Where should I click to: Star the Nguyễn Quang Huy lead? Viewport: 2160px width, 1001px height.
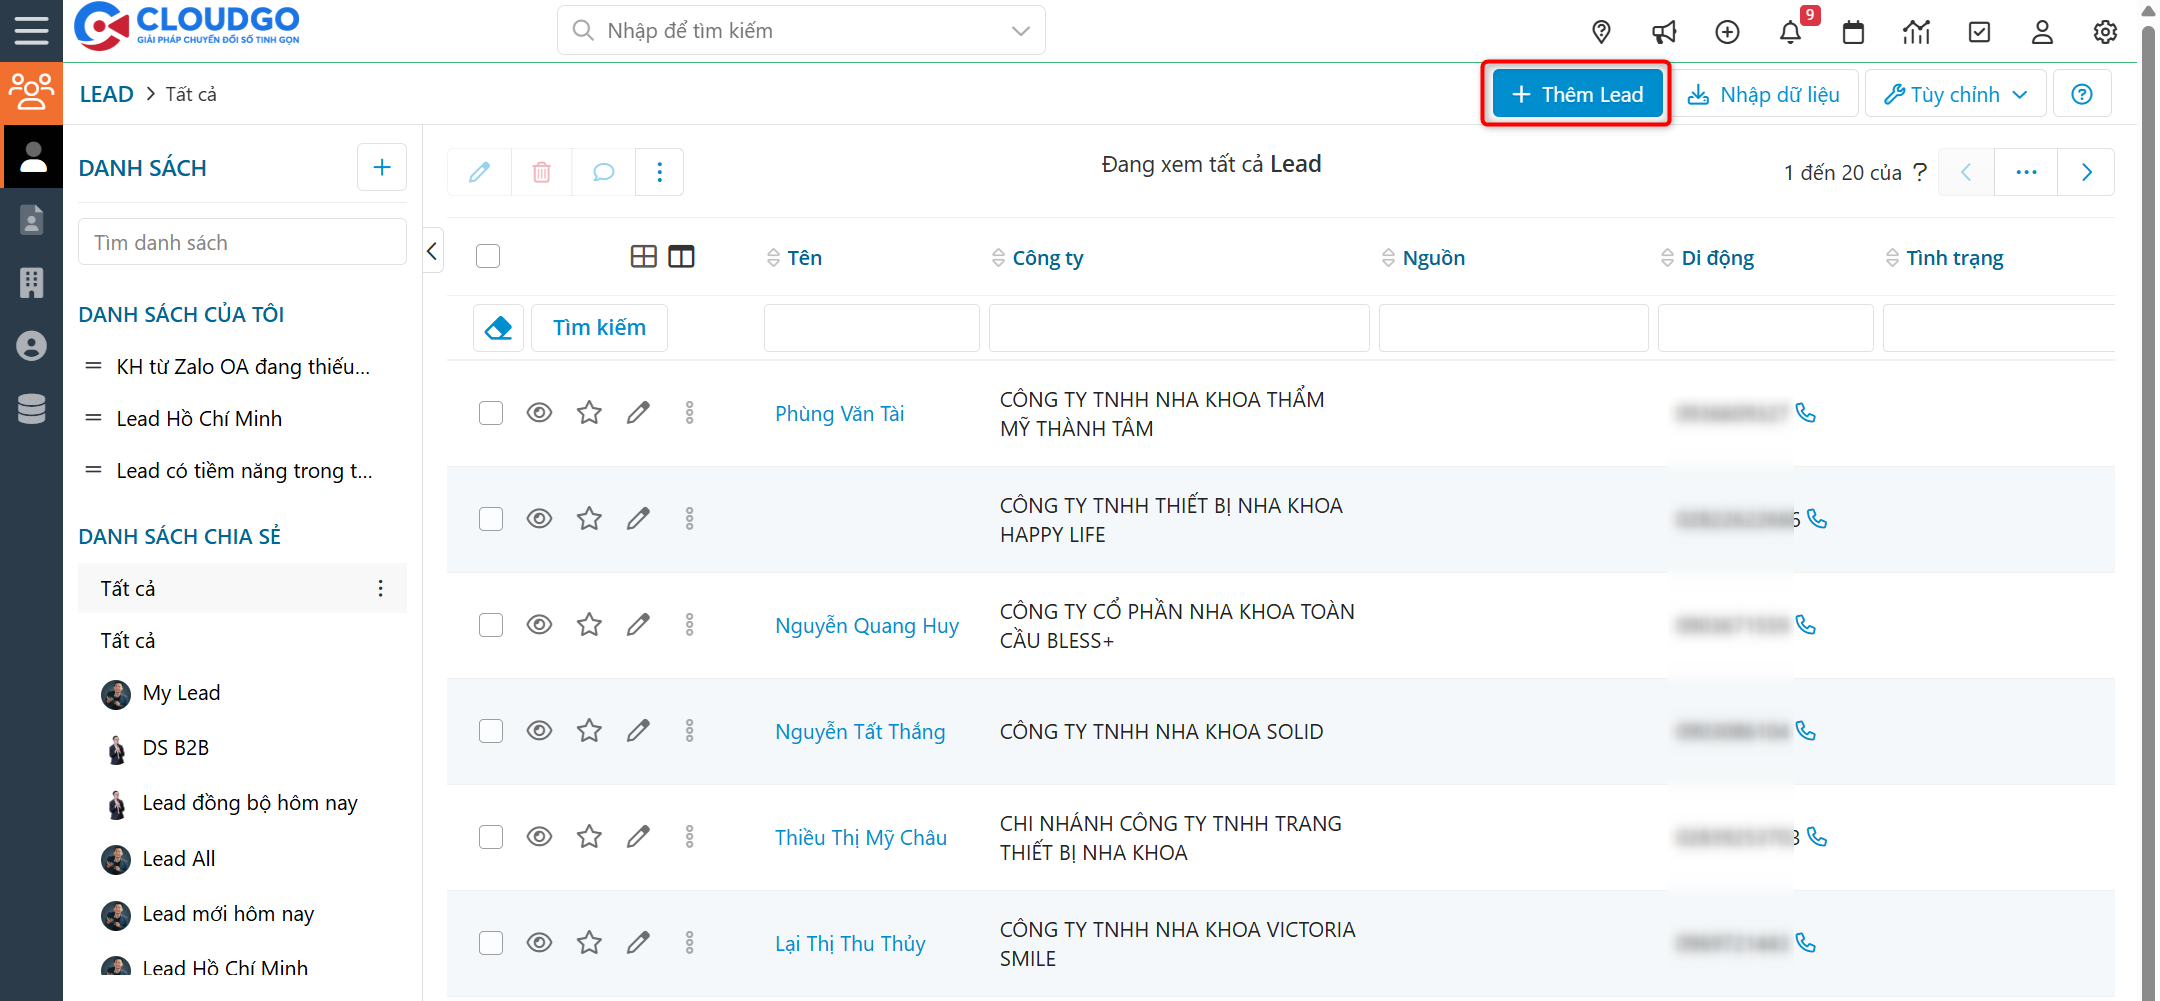point(589,625)
